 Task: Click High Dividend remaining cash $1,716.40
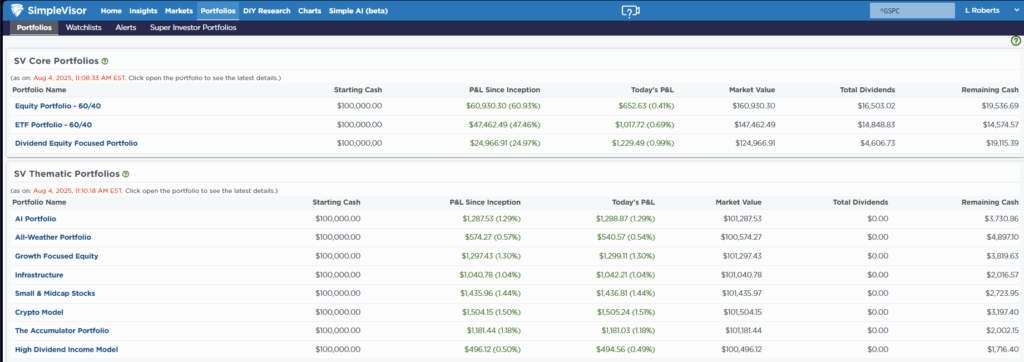[x=1002, y=350]
